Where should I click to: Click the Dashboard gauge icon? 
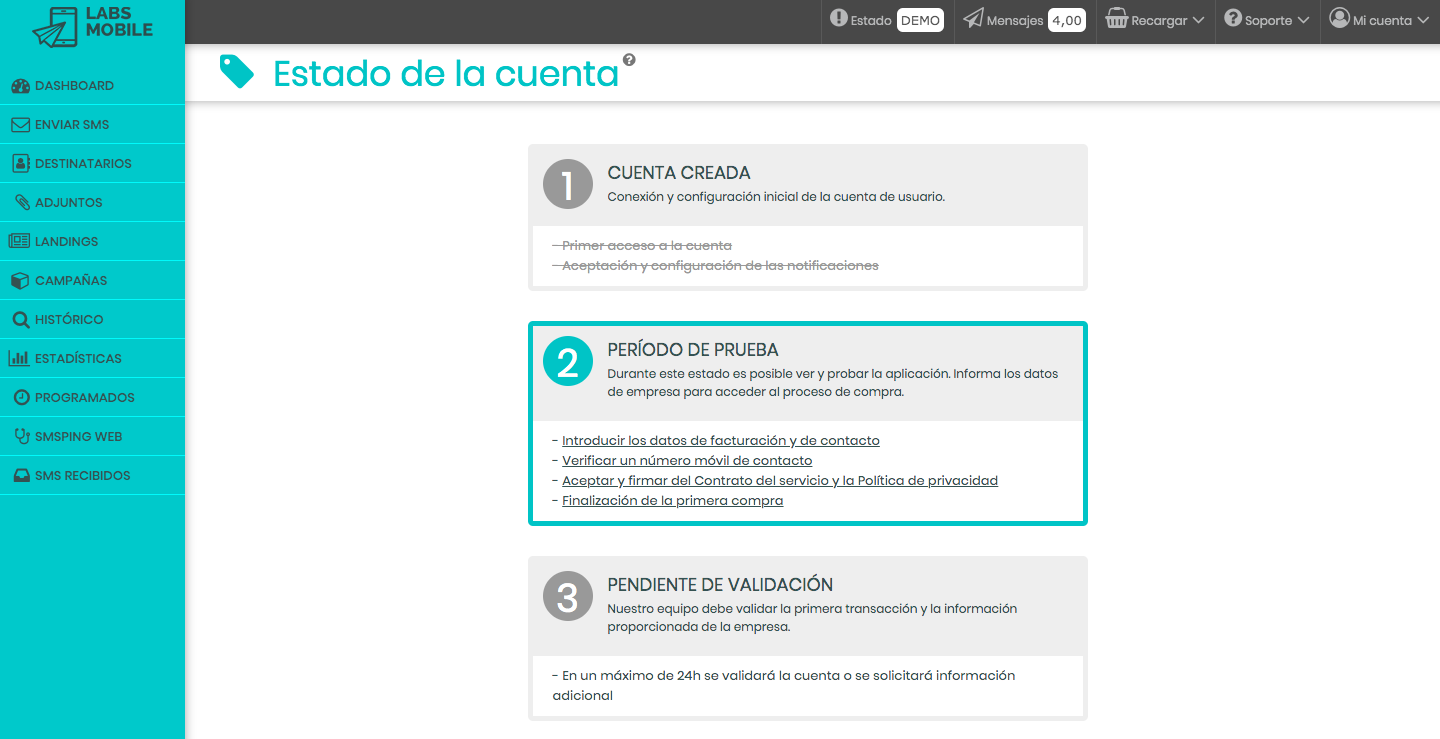click(x=20, y=86)
